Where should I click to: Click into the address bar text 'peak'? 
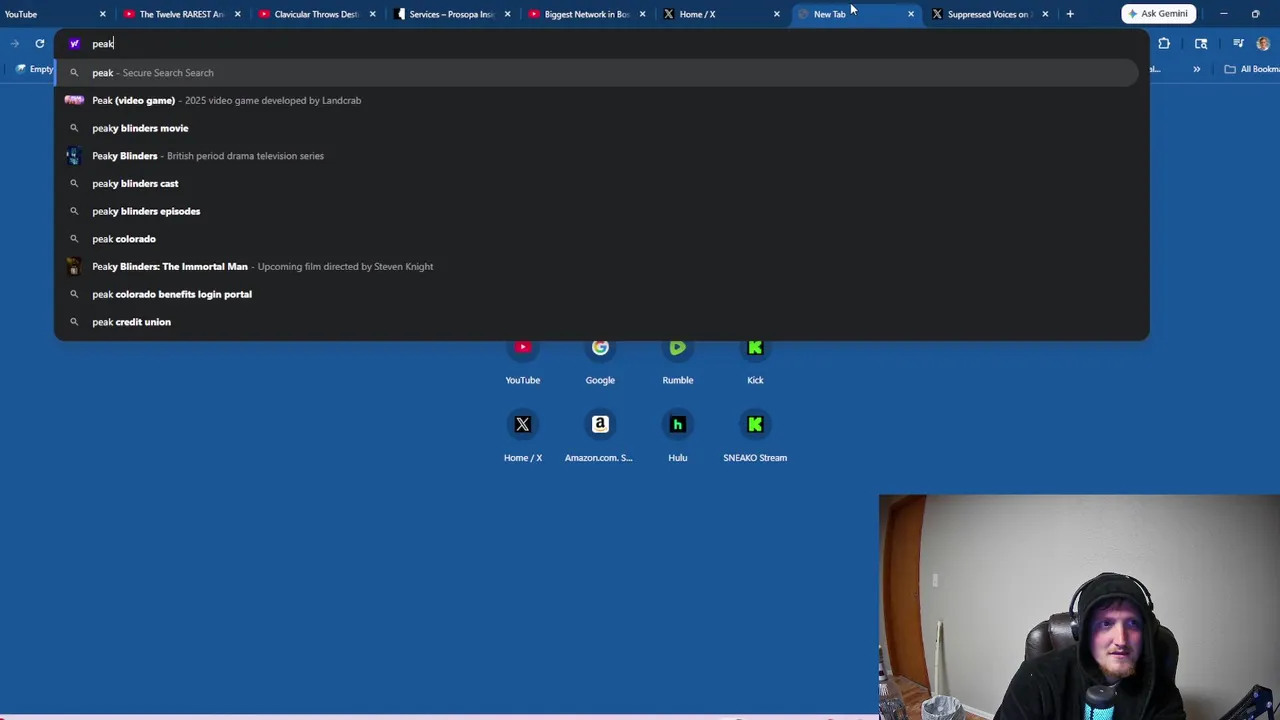103,44
